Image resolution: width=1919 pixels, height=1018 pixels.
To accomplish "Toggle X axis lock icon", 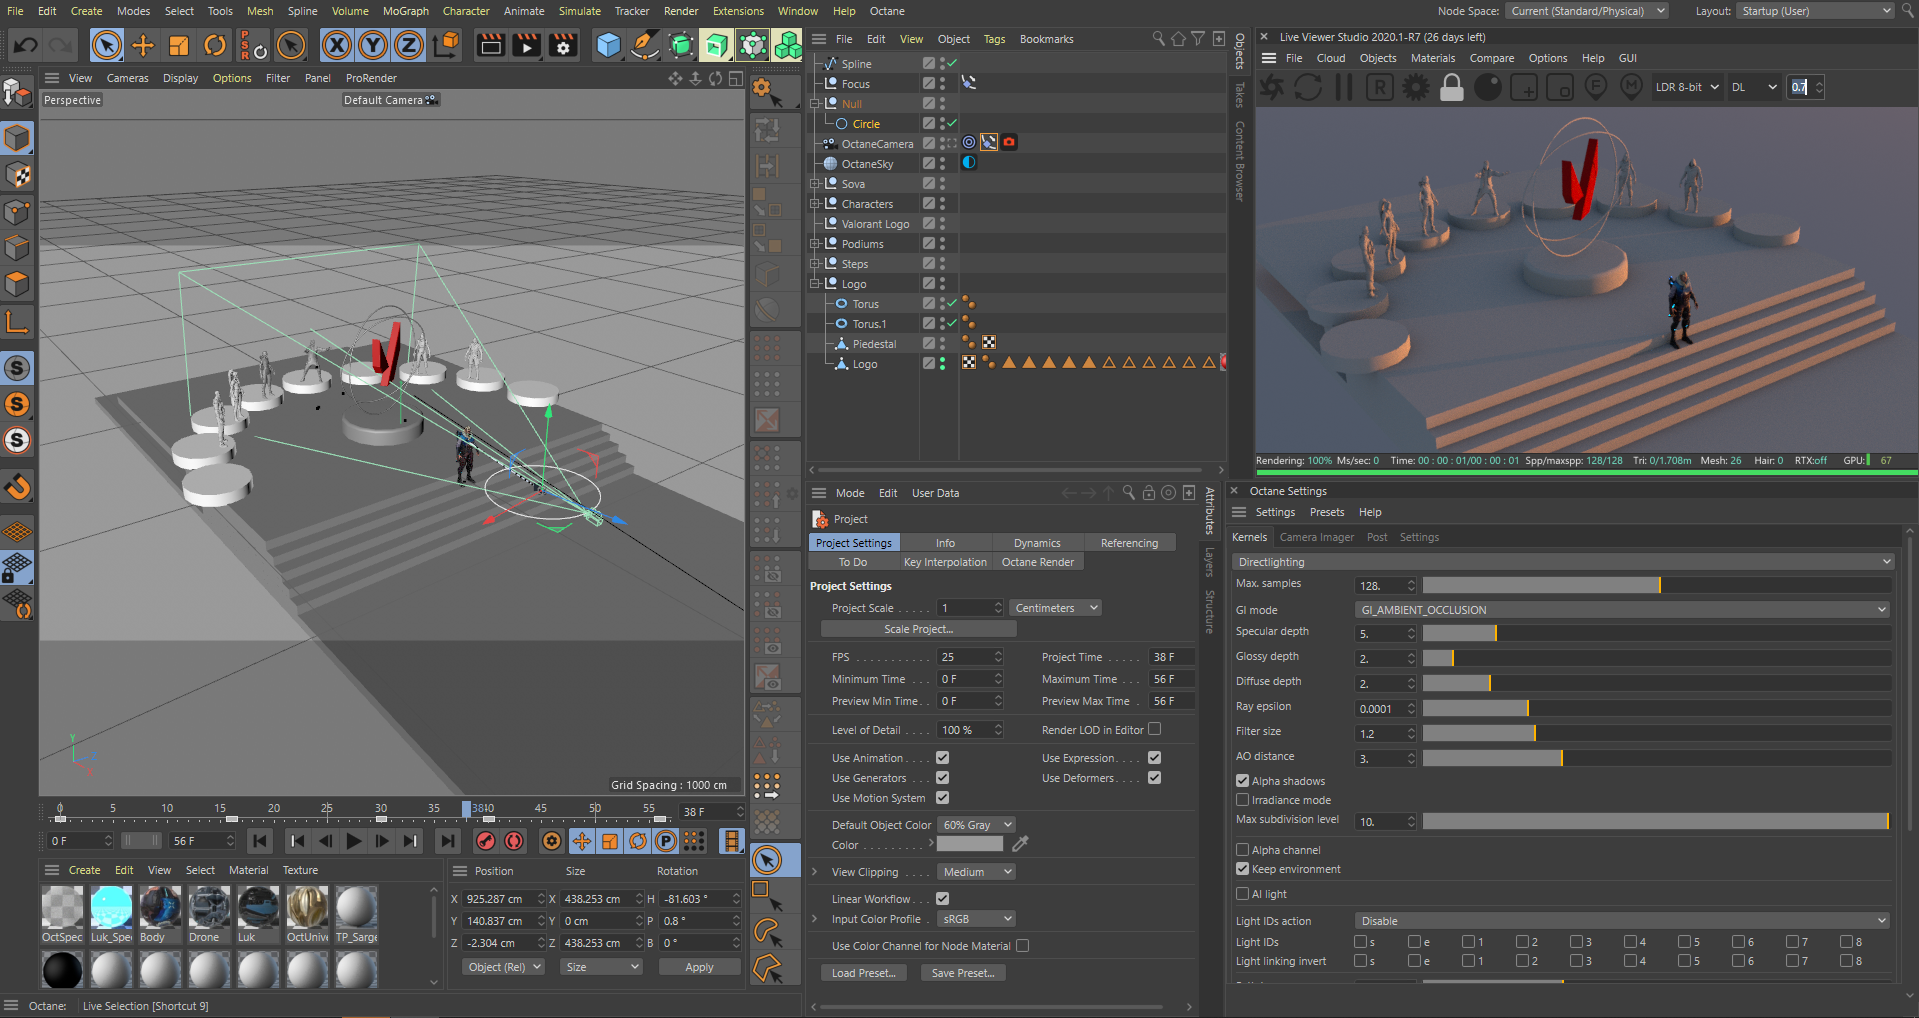I will [337, 45].
